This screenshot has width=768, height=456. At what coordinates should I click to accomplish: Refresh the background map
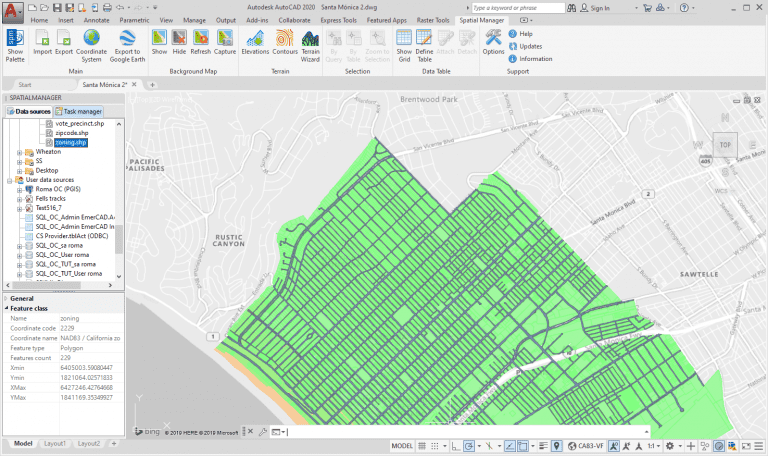200,42
